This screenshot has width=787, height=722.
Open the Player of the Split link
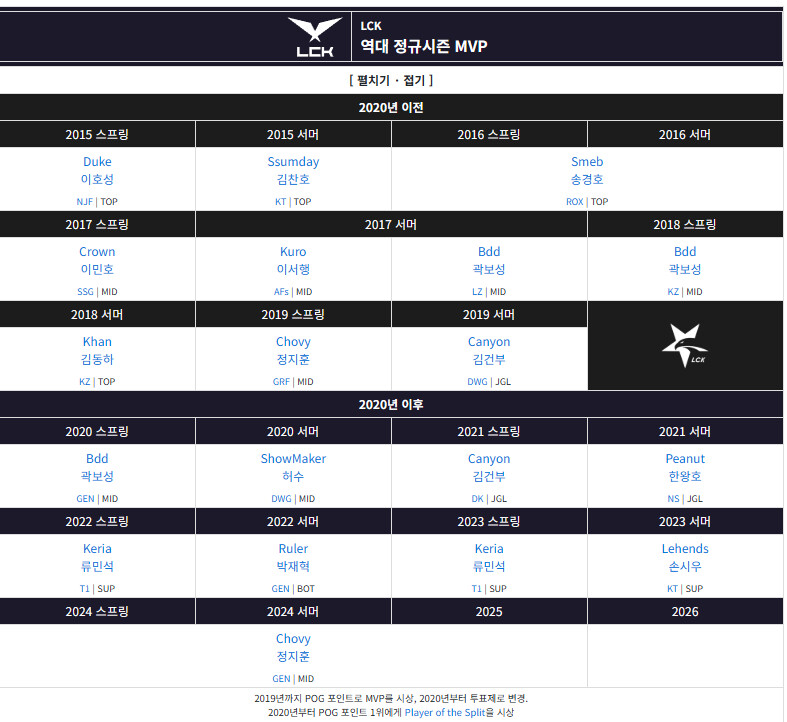pyautogui.click(x=445, y=712)
